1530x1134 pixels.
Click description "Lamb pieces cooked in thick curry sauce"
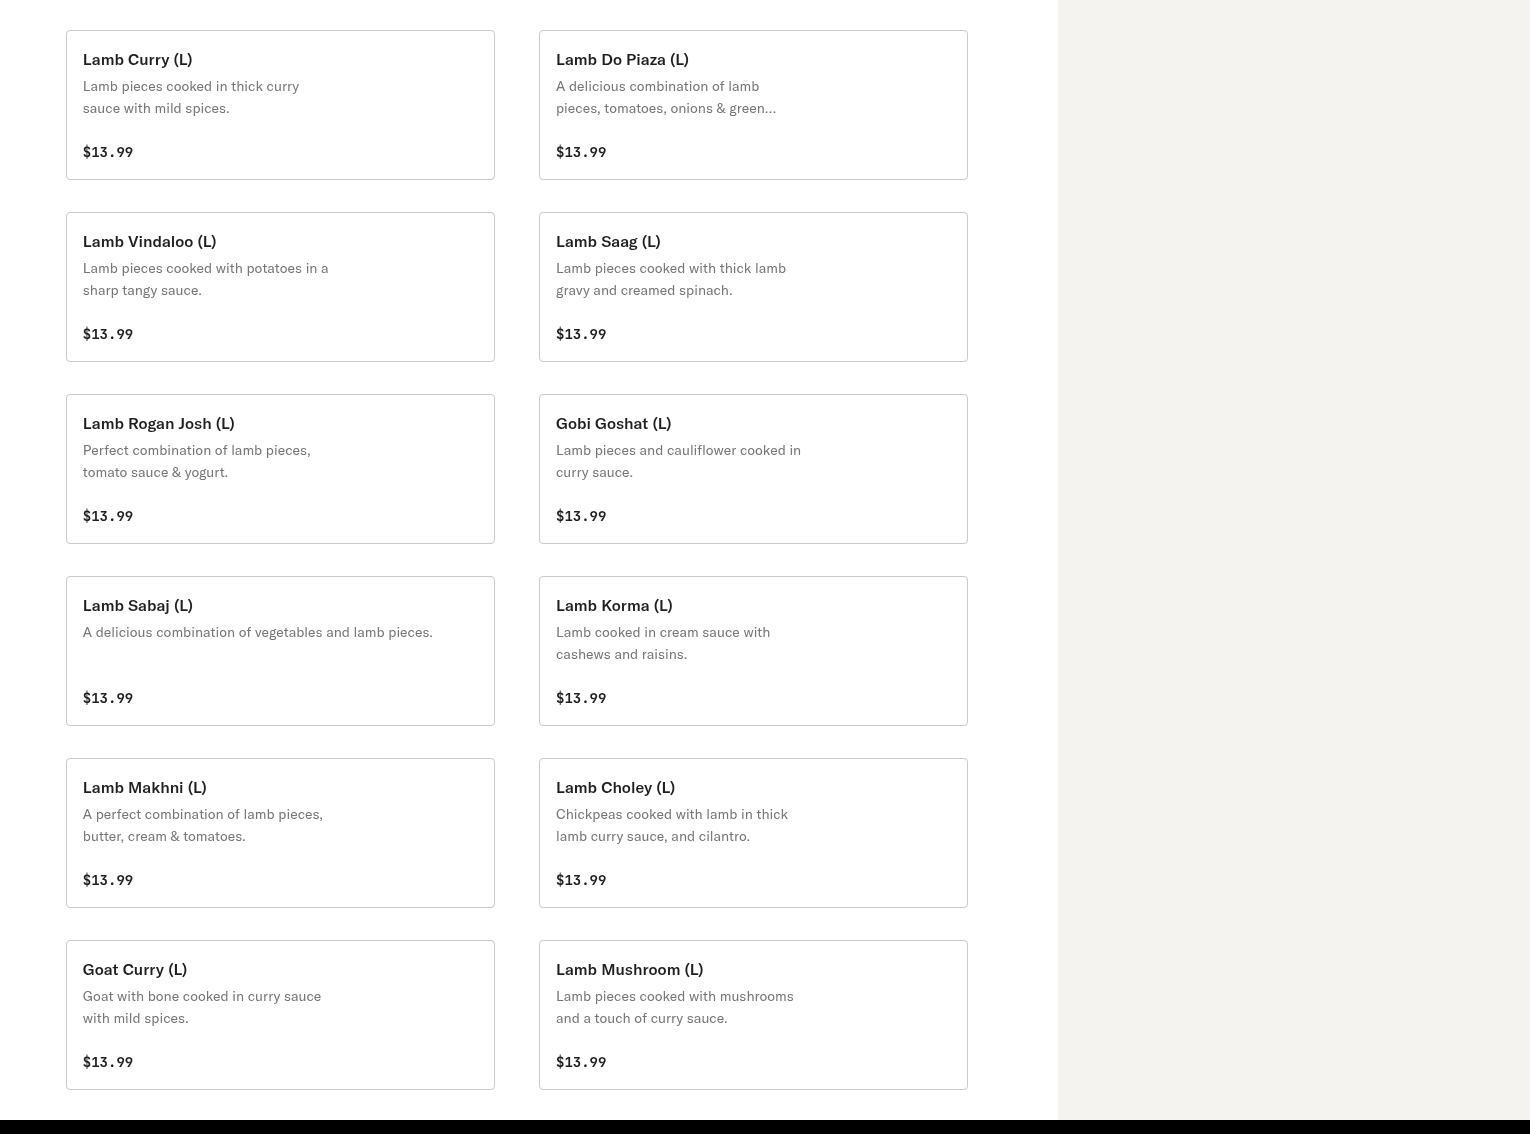191,97
